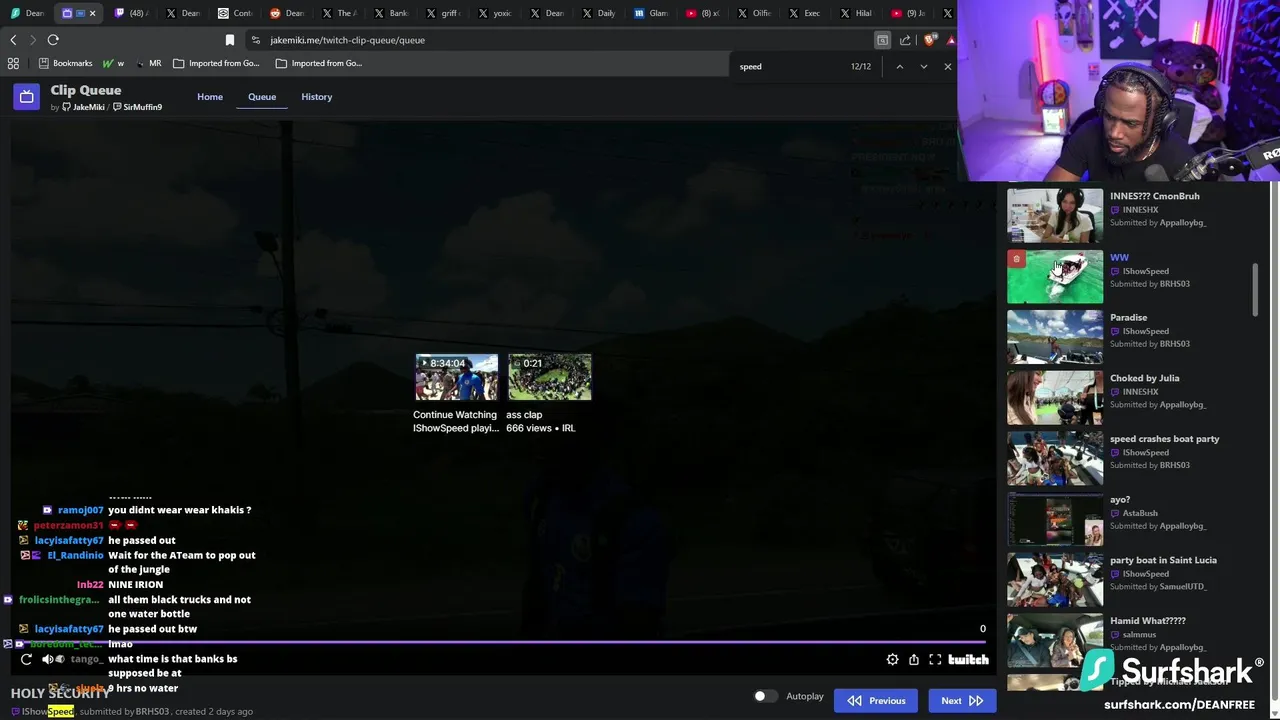Select the Continue Watching IShowSpeed thumbnail
This screenshot has width=1280, height=720.
(457, 377)
